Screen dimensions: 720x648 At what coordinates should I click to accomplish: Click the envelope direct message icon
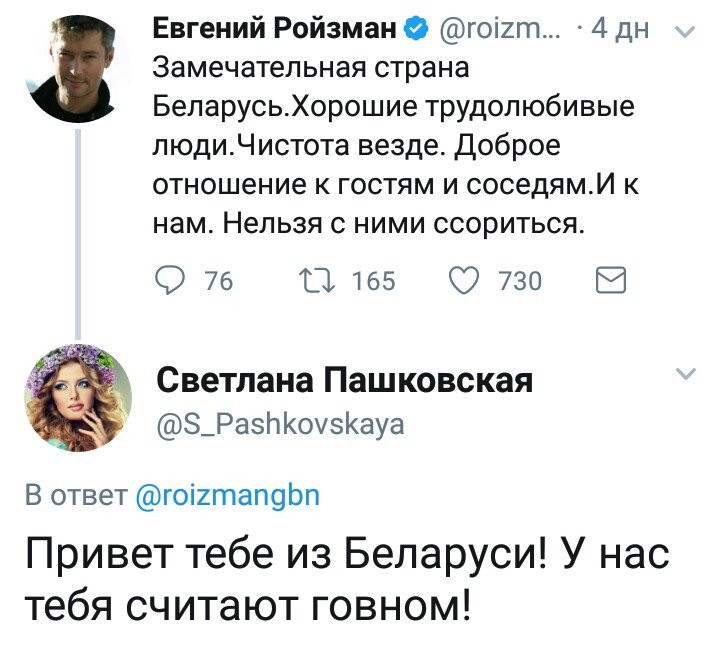610,281
